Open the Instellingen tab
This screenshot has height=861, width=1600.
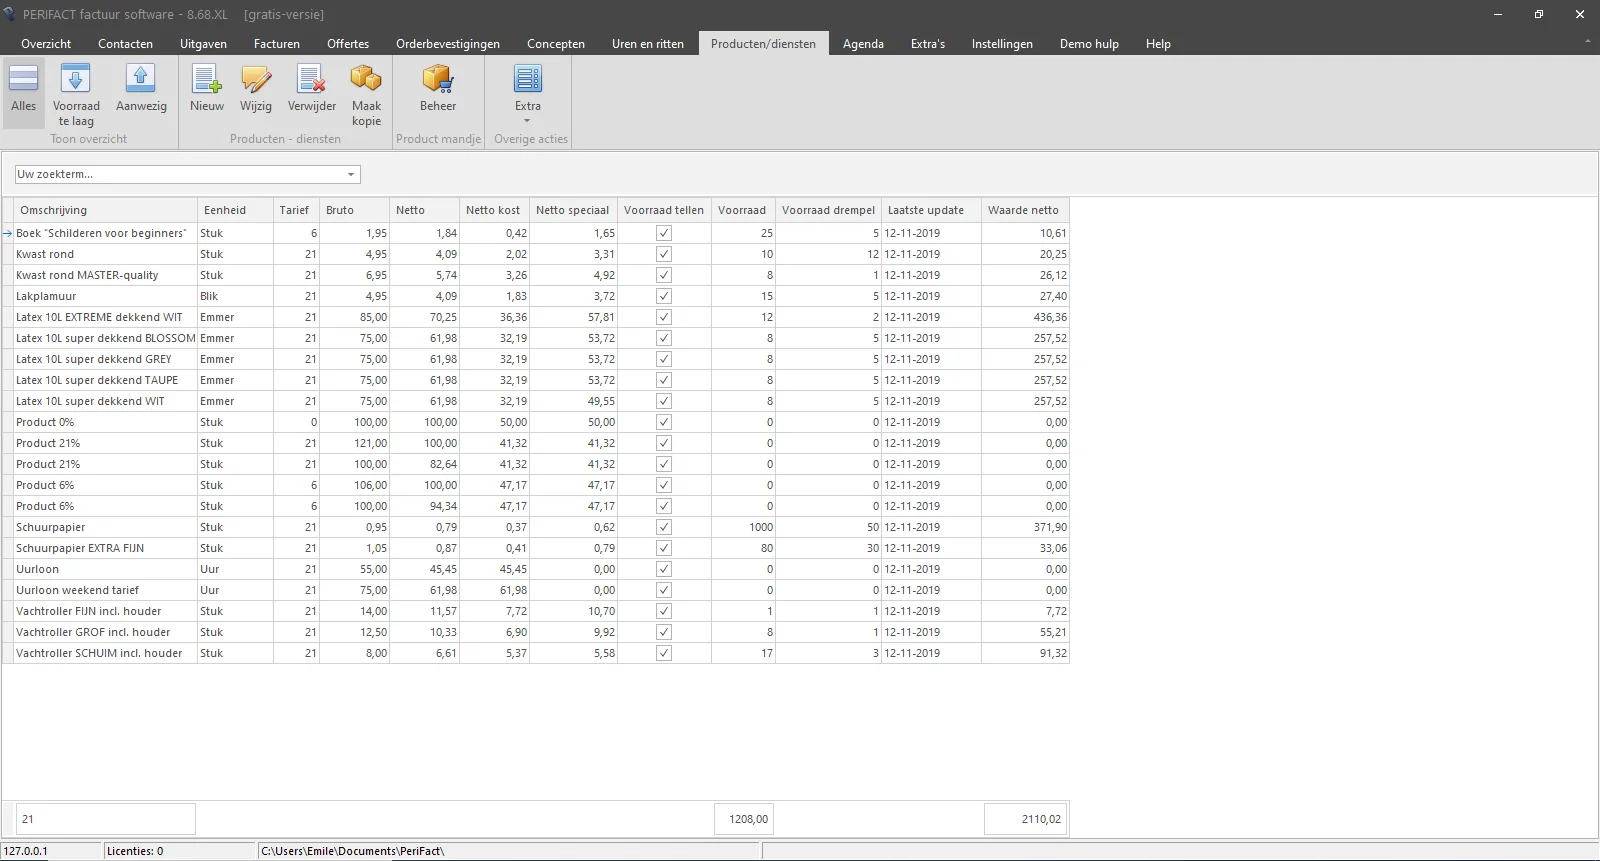click(x=1002, y=44)
